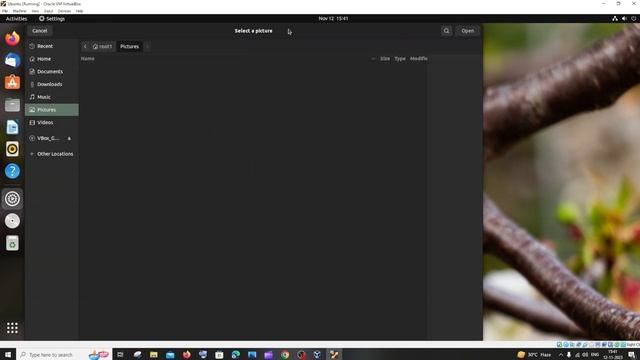Open VirtualBox File menu

[x=5, y=11]
